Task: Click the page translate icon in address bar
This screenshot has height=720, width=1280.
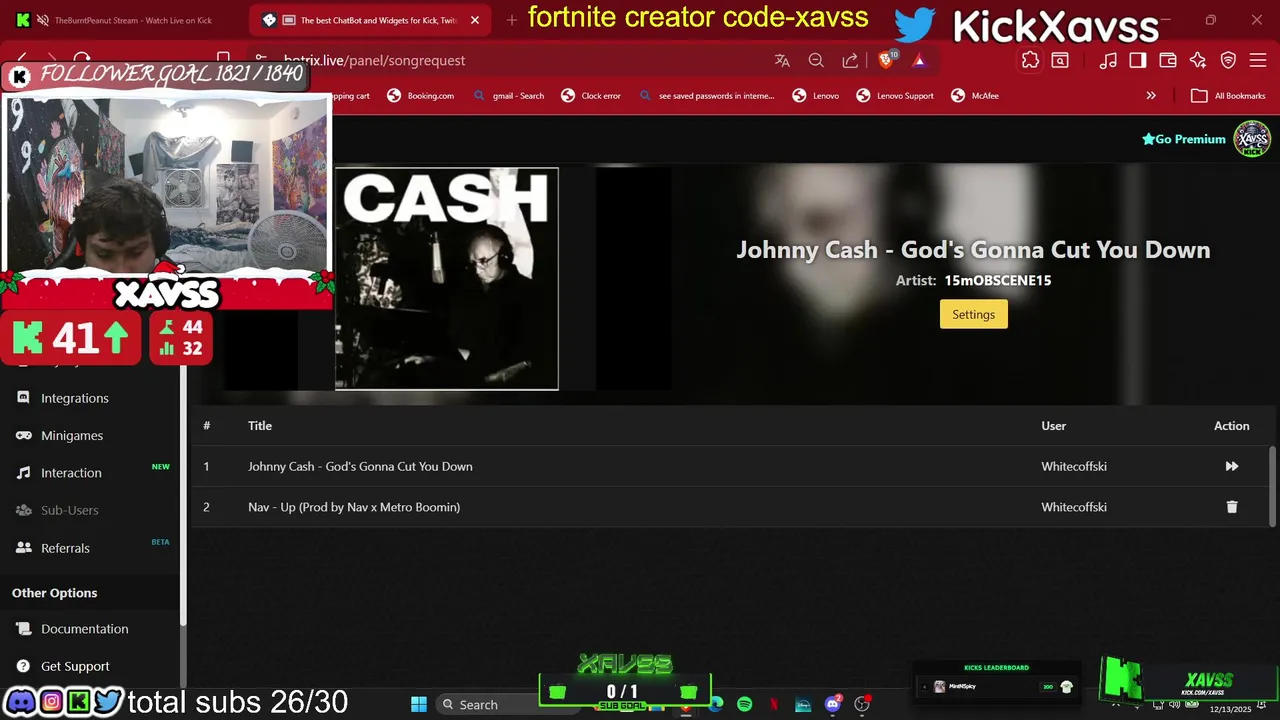Action: pyautogui.click(x=782, y=61)
